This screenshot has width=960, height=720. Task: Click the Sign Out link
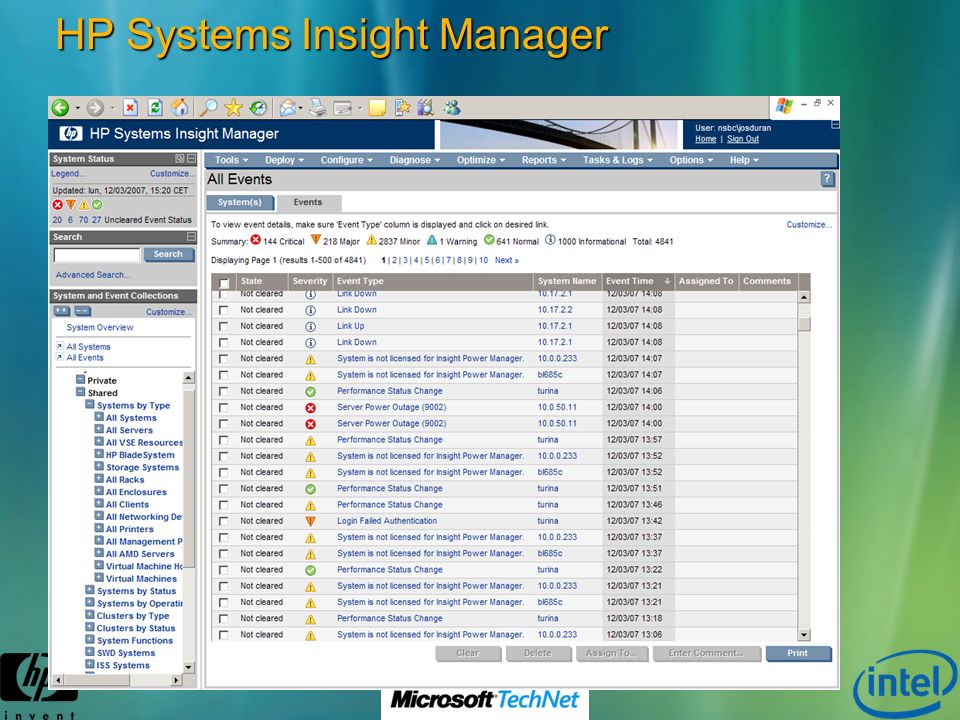tap(743, 139)
